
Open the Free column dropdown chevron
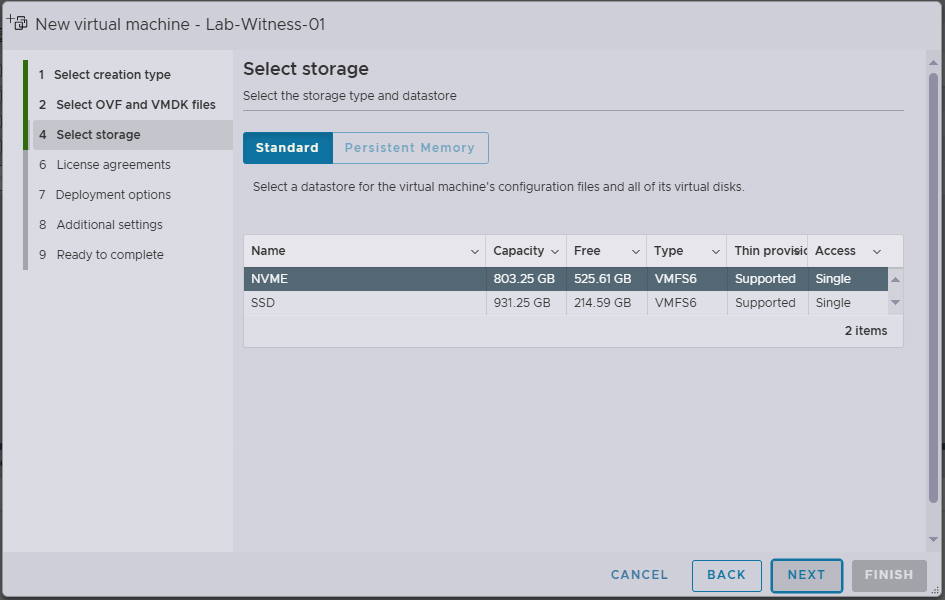(635, 252)
